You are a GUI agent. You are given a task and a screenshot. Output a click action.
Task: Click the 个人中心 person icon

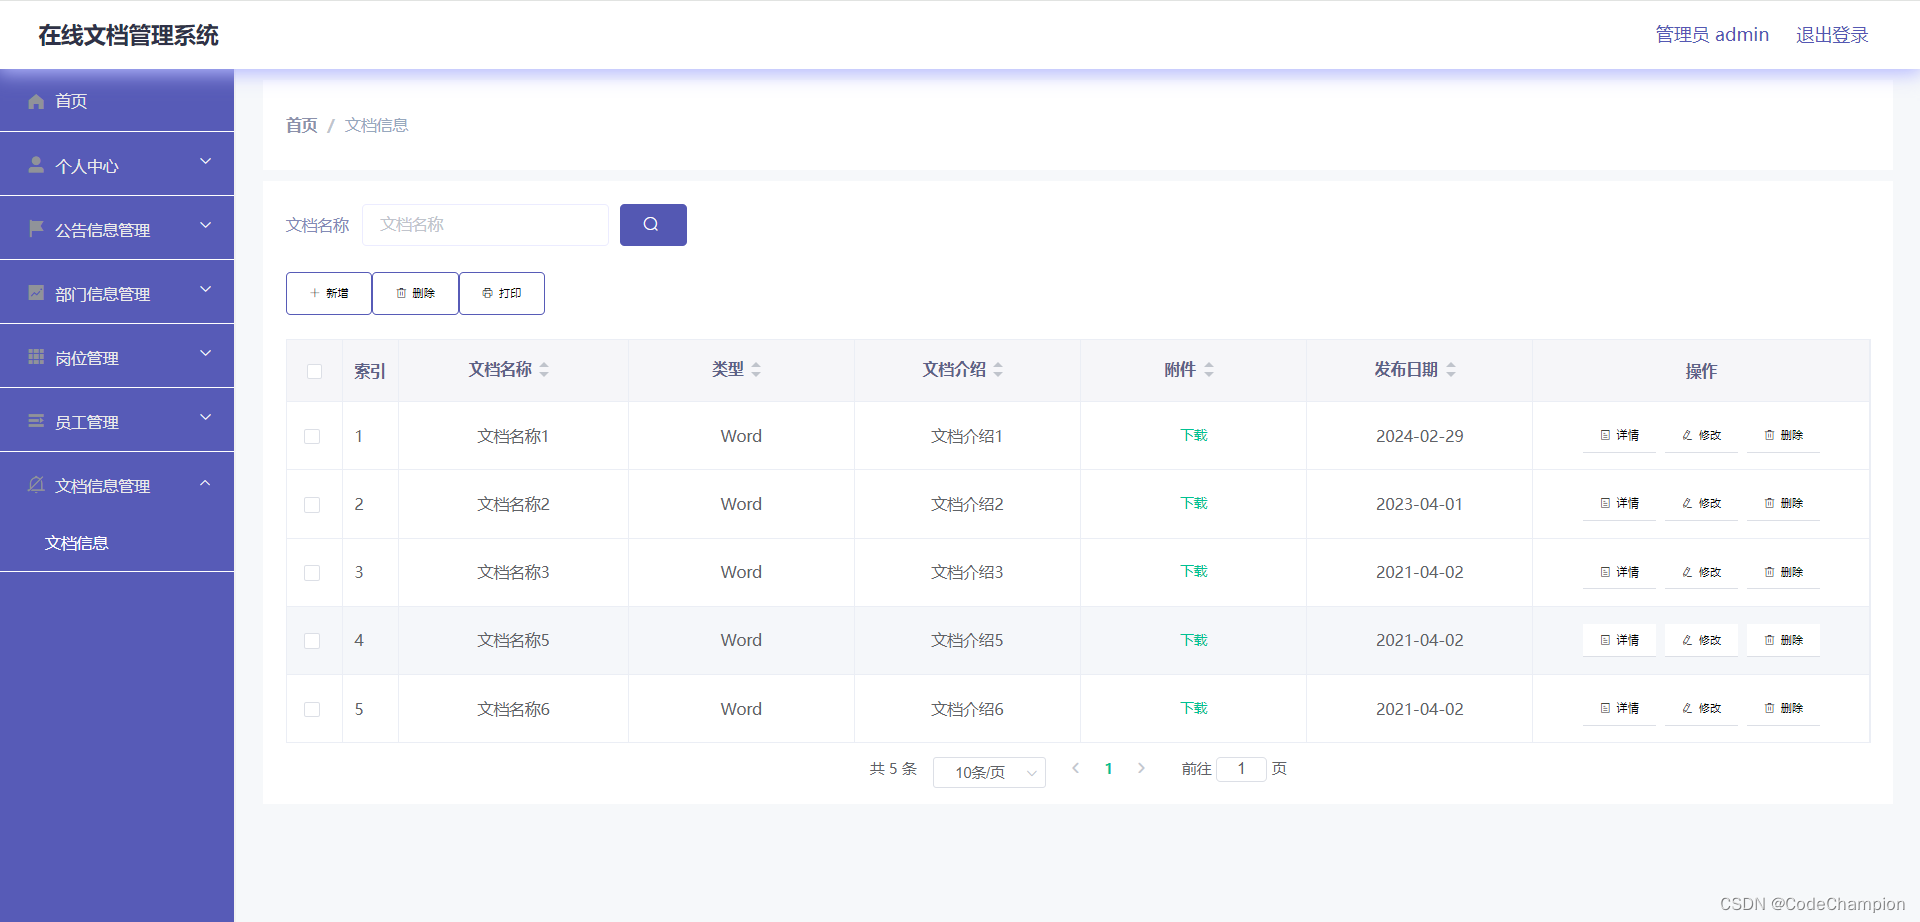(36, 164)
